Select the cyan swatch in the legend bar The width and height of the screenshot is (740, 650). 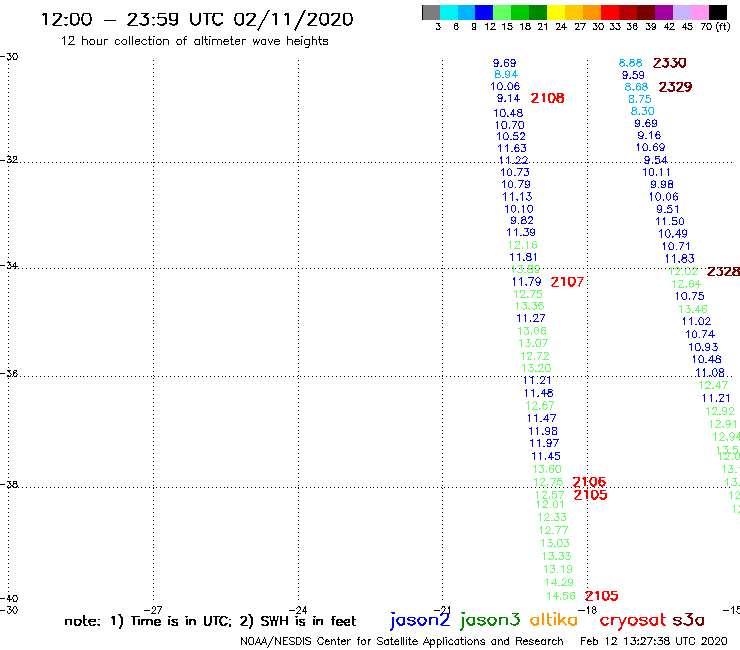(449, 12)
